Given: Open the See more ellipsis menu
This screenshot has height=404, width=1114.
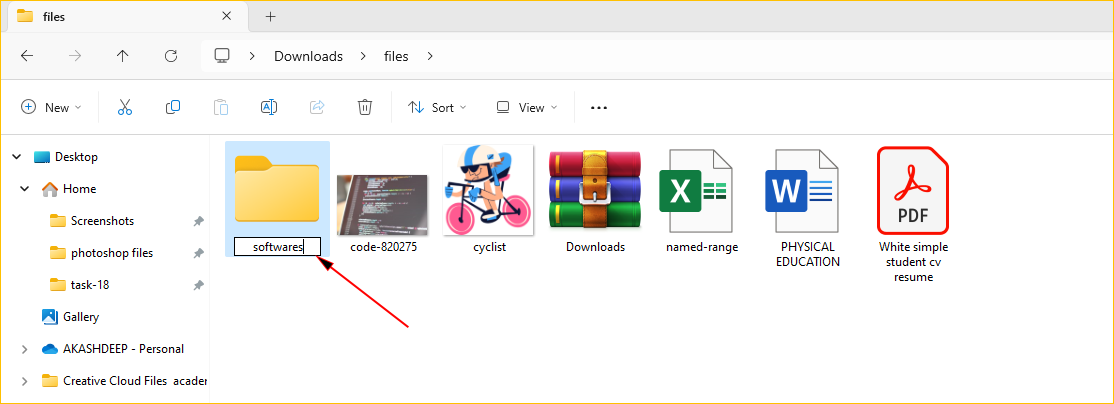Looking at the screenshot, I should coord(599,107).
